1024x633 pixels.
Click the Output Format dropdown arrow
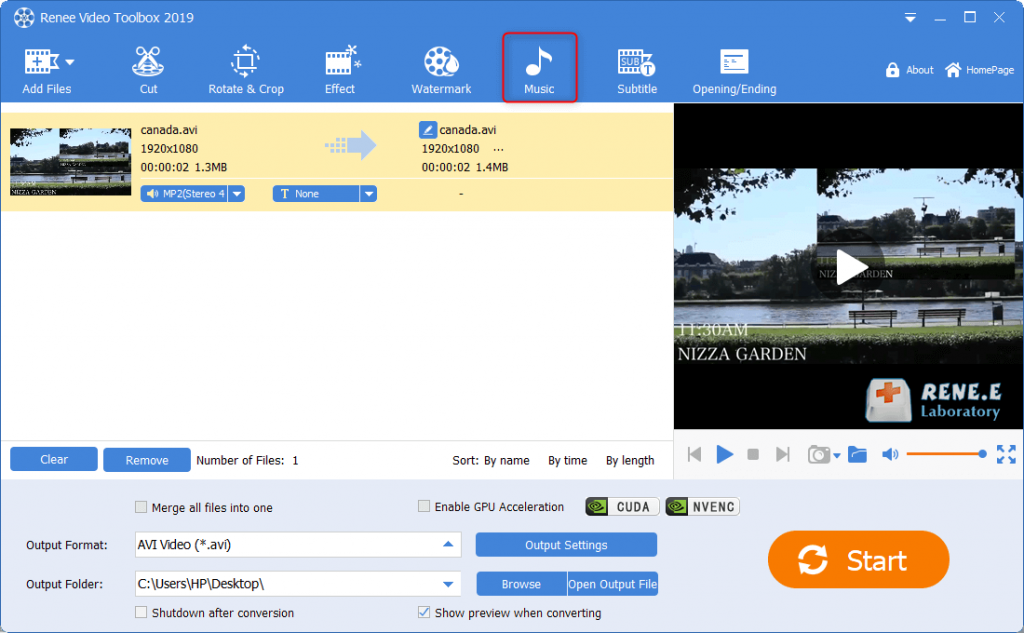[448, 544]
